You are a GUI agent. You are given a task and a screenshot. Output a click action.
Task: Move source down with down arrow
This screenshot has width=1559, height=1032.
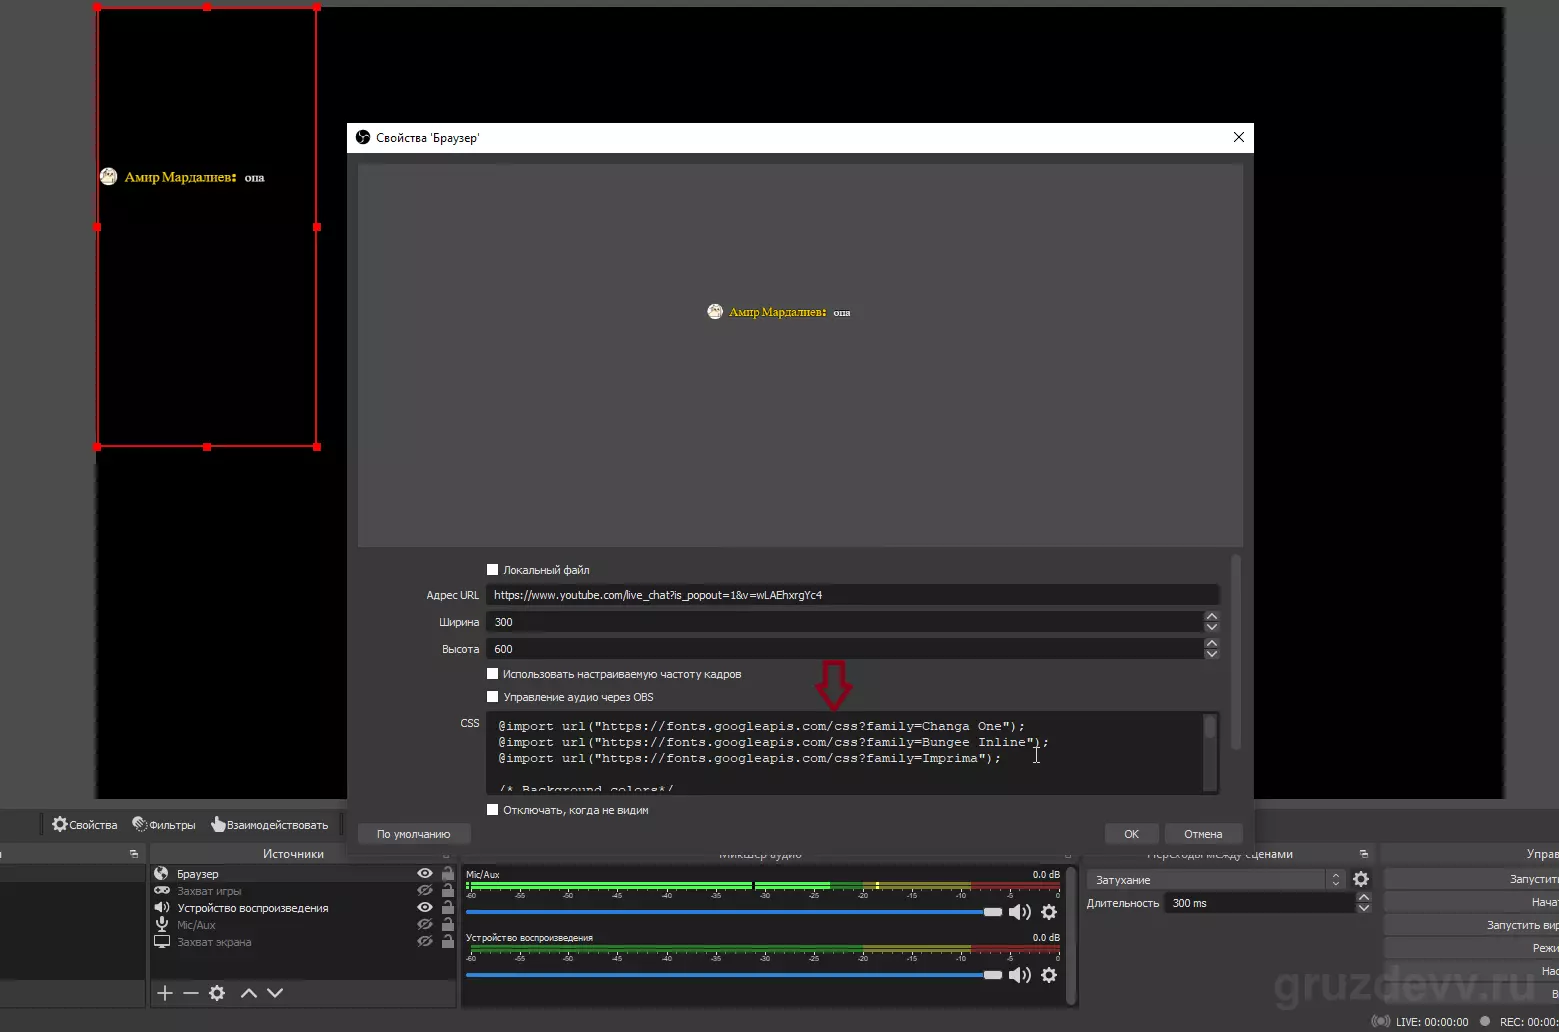[275, 993]
